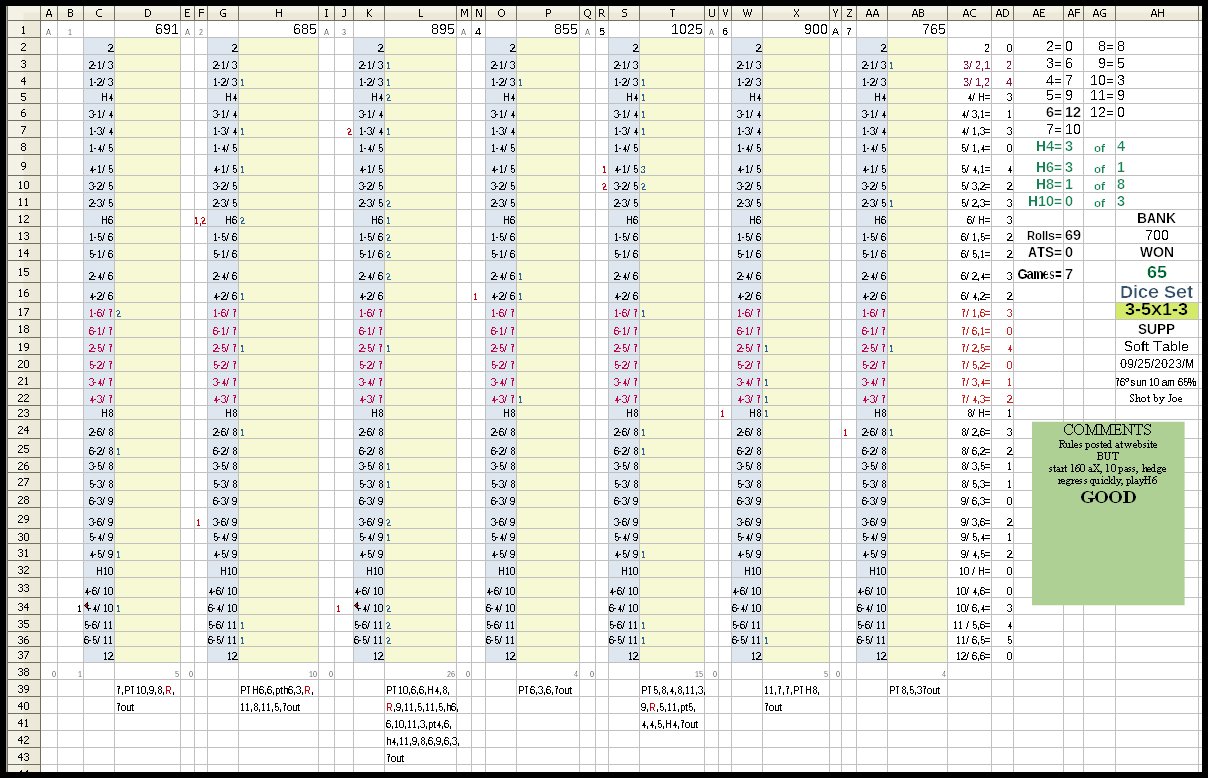Click summary cell 12/ 6,6=
Viewport: 1208px width, 778px height.
click(x=969, y=655)
